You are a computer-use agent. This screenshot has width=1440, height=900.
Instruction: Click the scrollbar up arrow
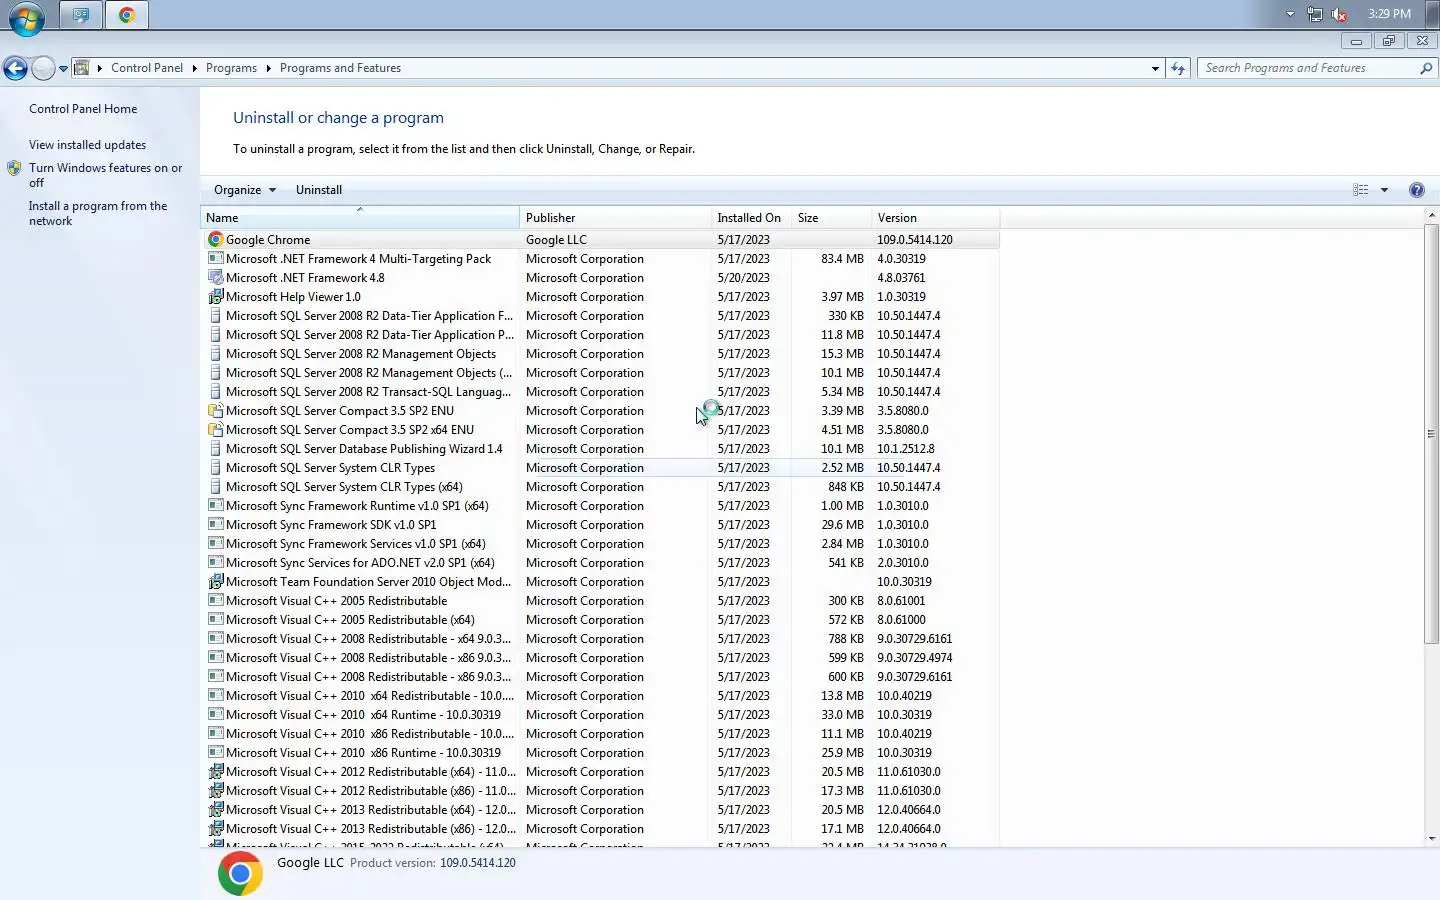point(1431,215)
